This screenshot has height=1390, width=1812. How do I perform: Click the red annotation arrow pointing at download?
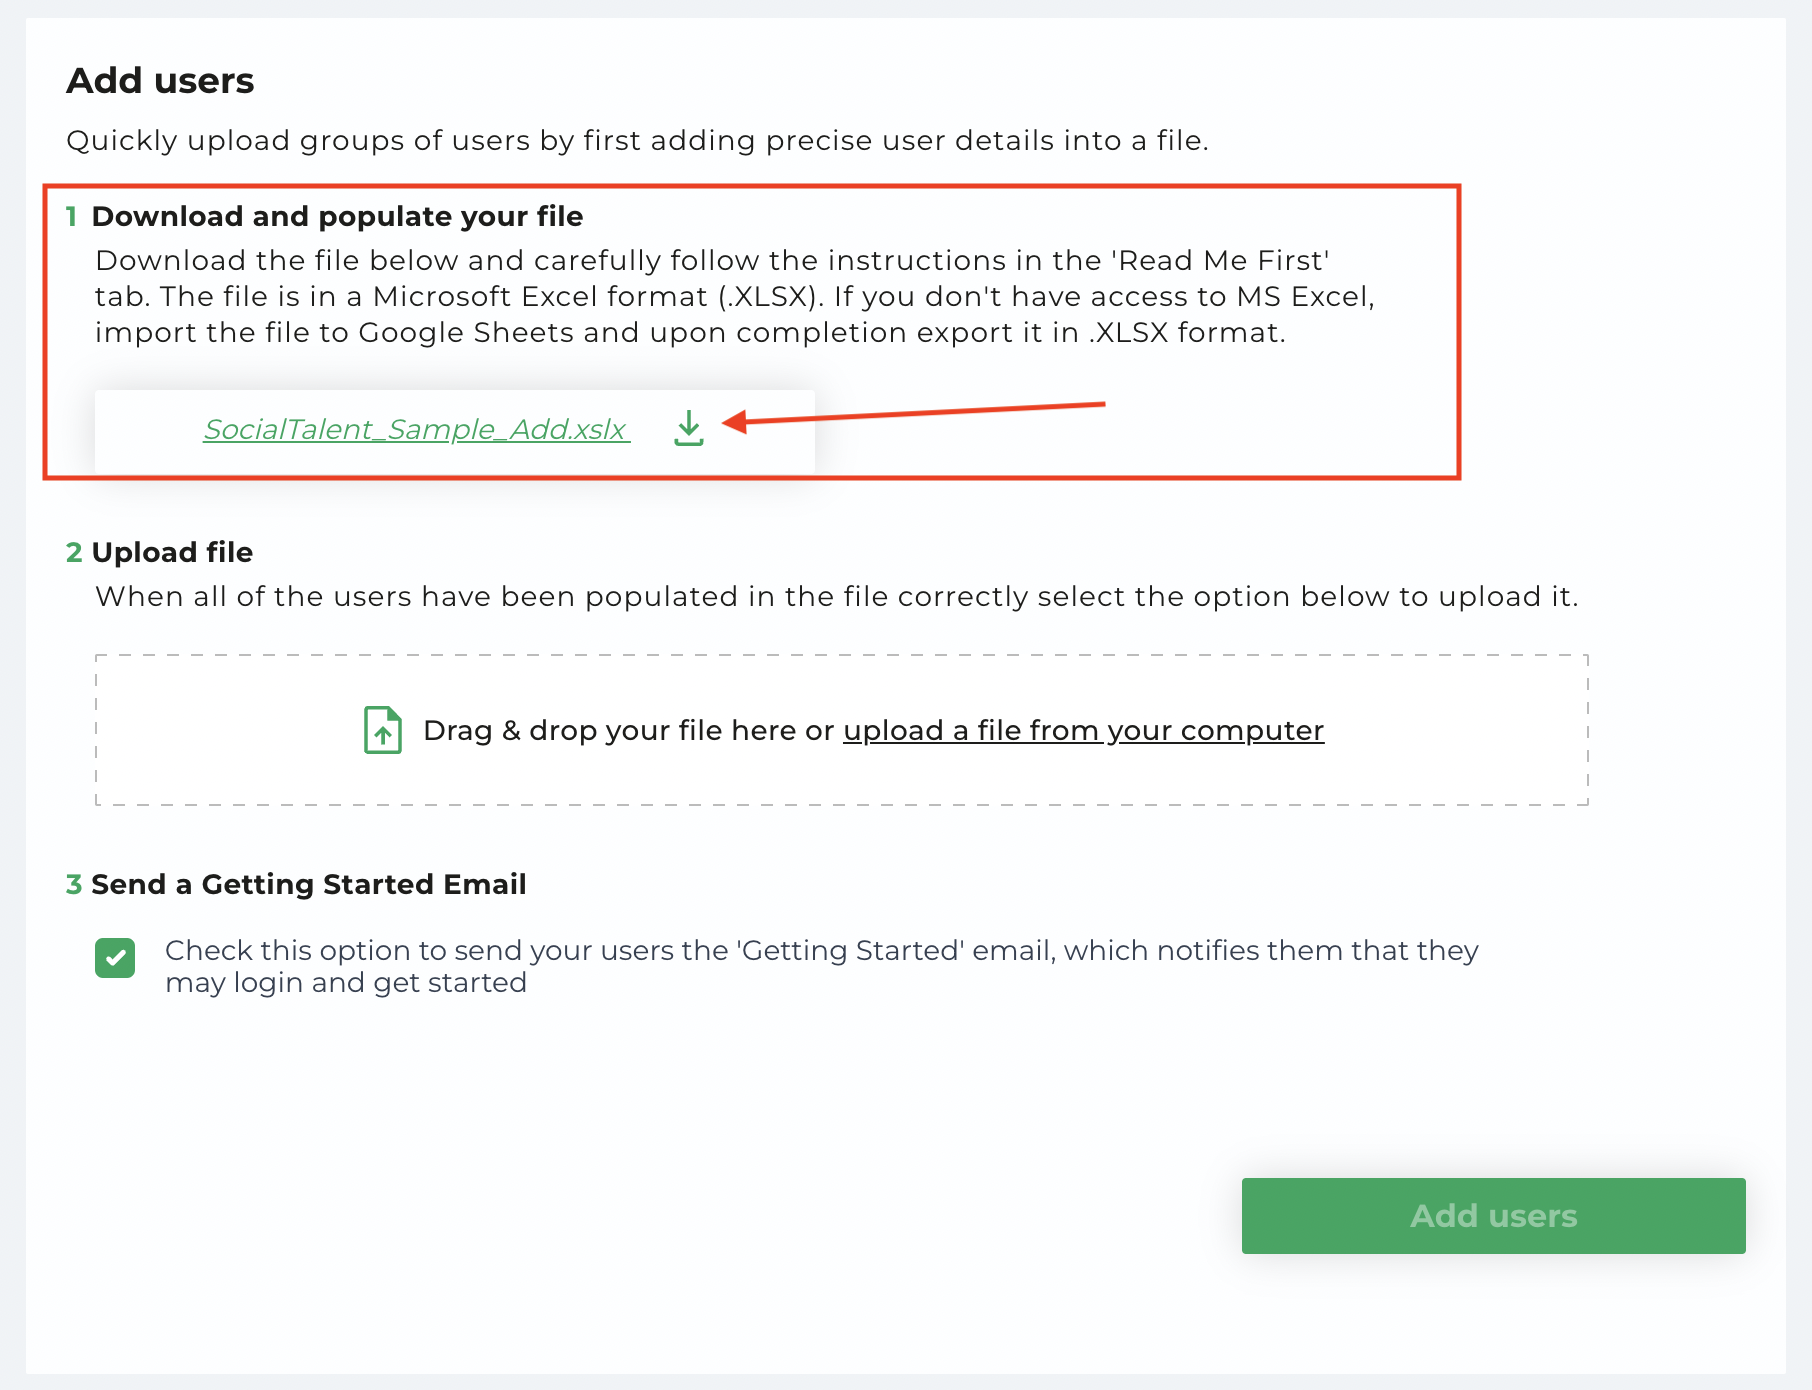913,413
